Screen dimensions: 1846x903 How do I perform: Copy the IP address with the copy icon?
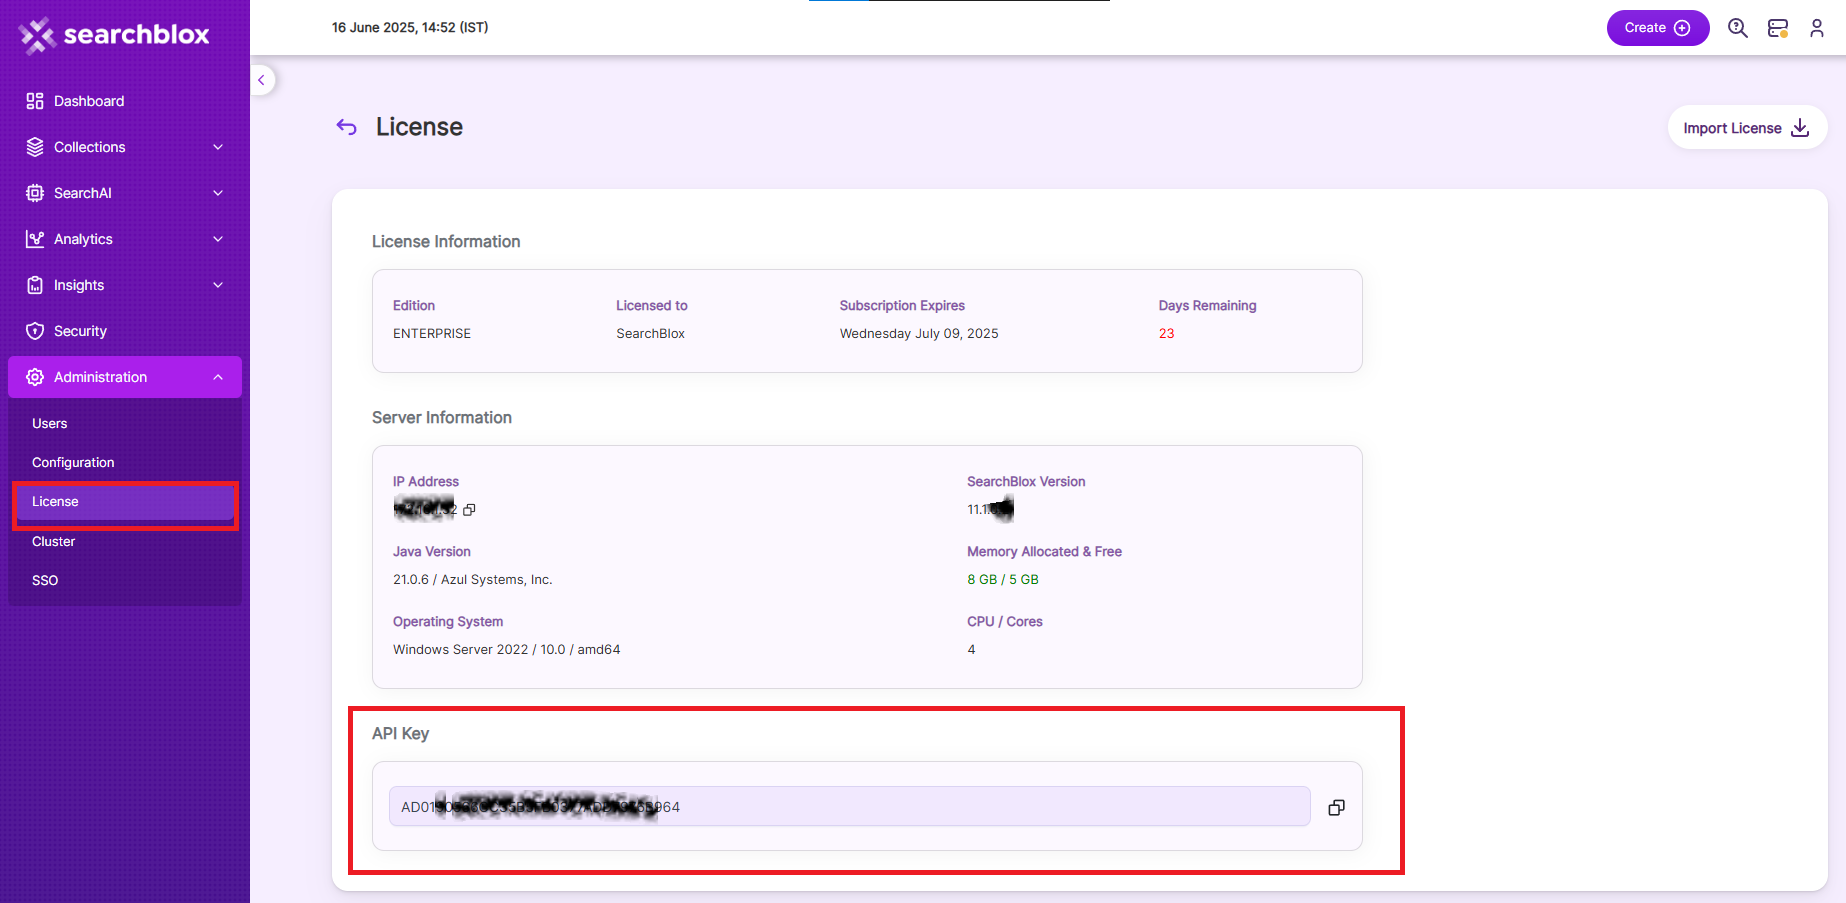tap(469, 510)
